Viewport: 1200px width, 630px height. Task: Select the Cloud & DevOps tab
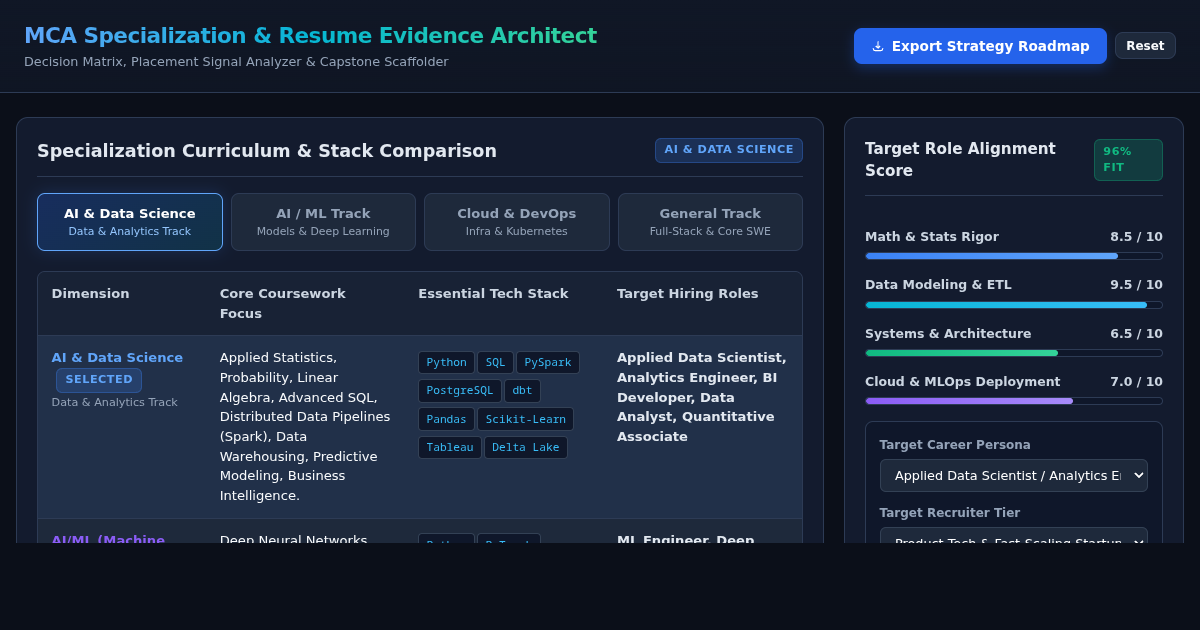pyautogui.click(x=517, y=222)
